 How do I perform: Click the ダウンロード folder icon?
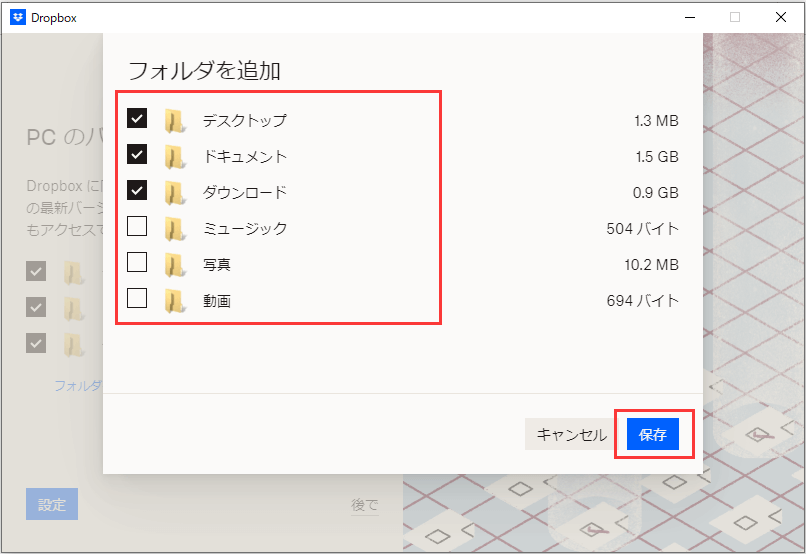(175, 193)
